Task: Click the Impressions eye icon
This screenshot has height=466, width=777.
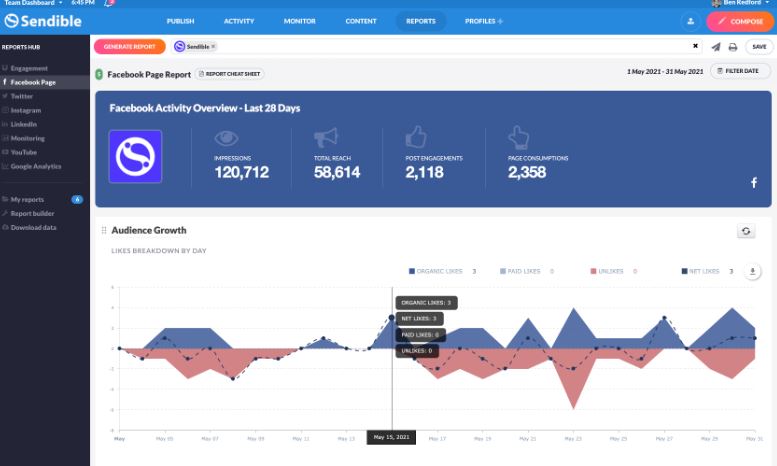Action: click(226, 138)
